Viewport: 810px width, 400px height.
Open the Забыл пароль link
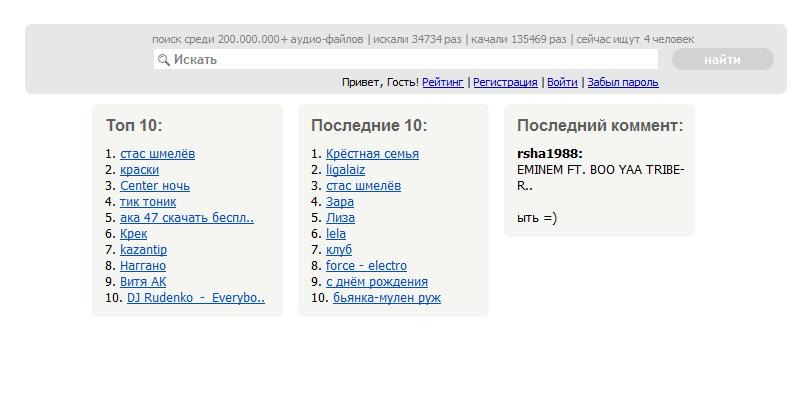(x=622, y=83)
